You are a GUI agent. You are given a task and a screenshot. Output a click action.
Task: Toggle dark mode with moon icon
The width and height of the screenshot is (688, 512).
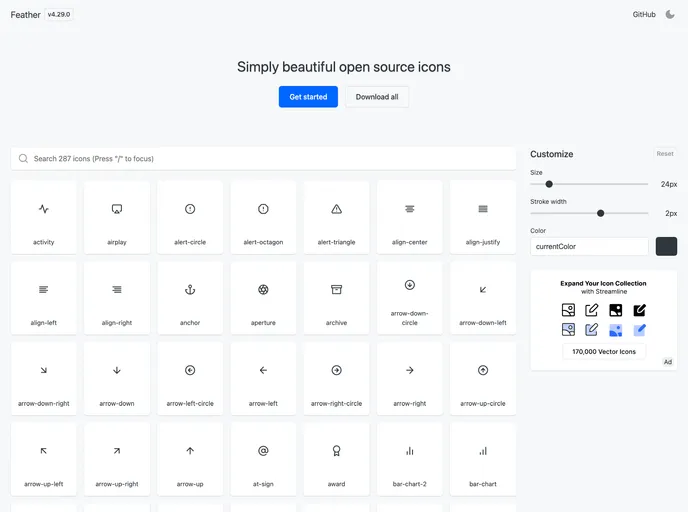point(670,15)
